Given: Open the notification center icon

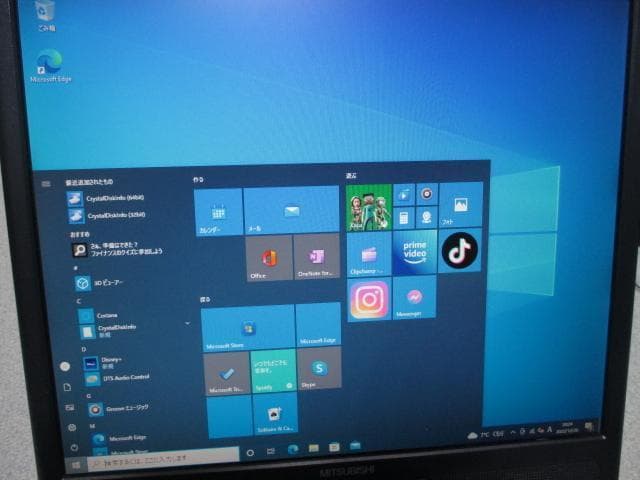Looking at the screenshot, I should click(589, 426).
